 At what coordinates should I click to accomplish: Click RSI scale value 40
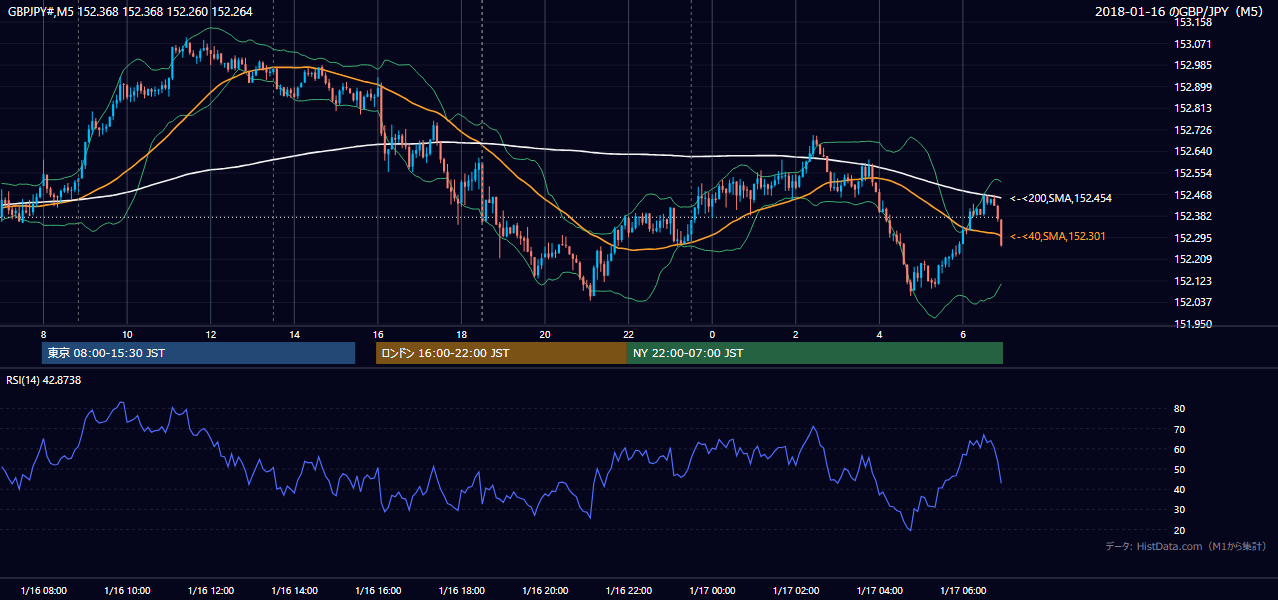(1179, 489)
